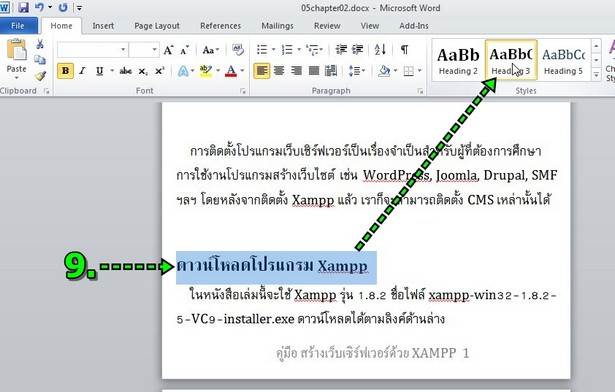Toggle Bold formatting button
The height and width of the screenshot is (392, 615).
pyautogui.click(x=66, y=71)
